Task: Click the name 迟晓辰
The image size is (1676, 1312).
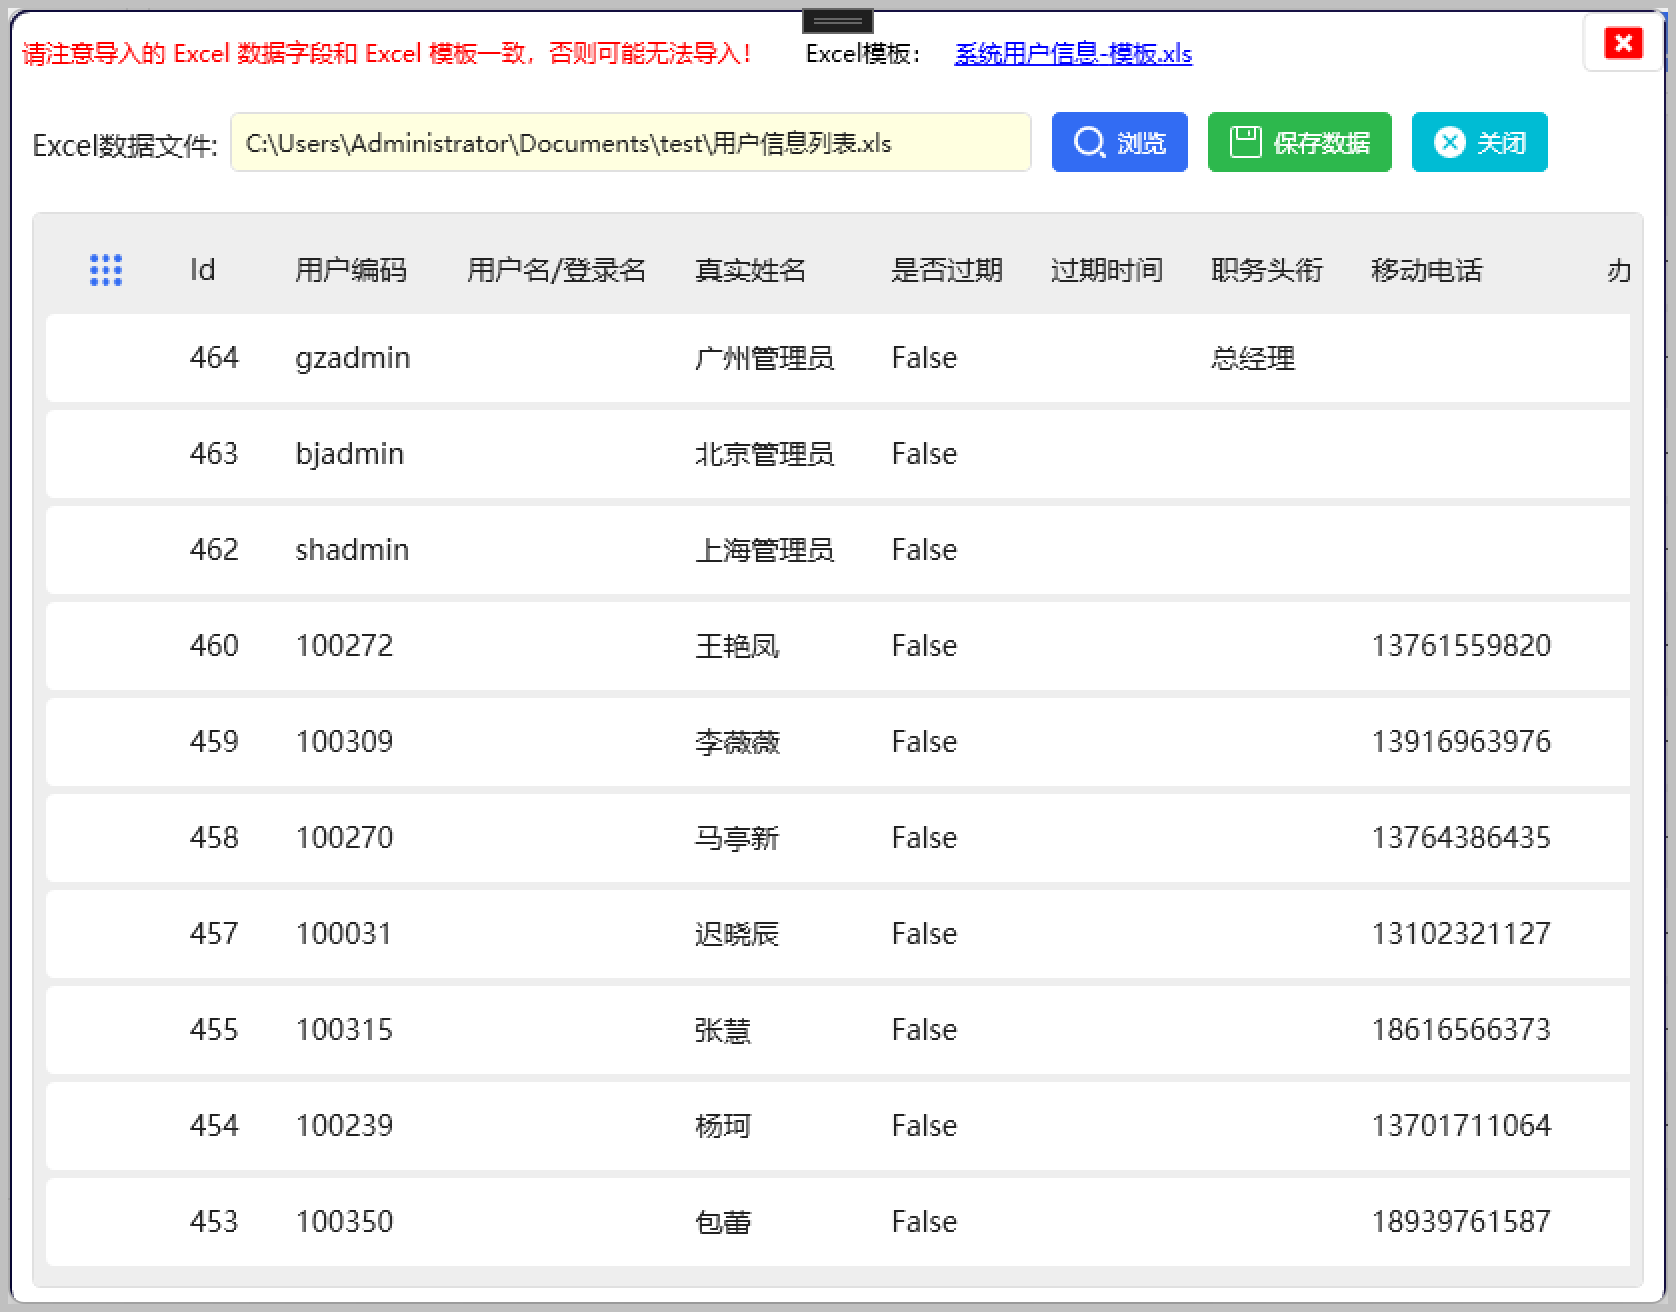Action: click(737, 934)
